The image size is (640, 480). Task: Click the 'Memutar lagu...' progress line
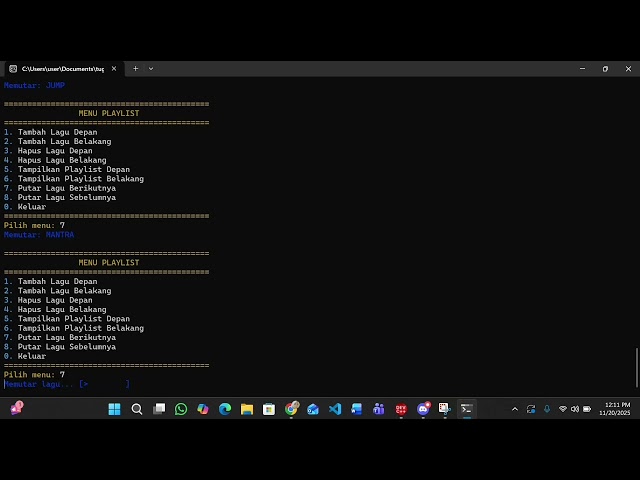tap(67, 384)
